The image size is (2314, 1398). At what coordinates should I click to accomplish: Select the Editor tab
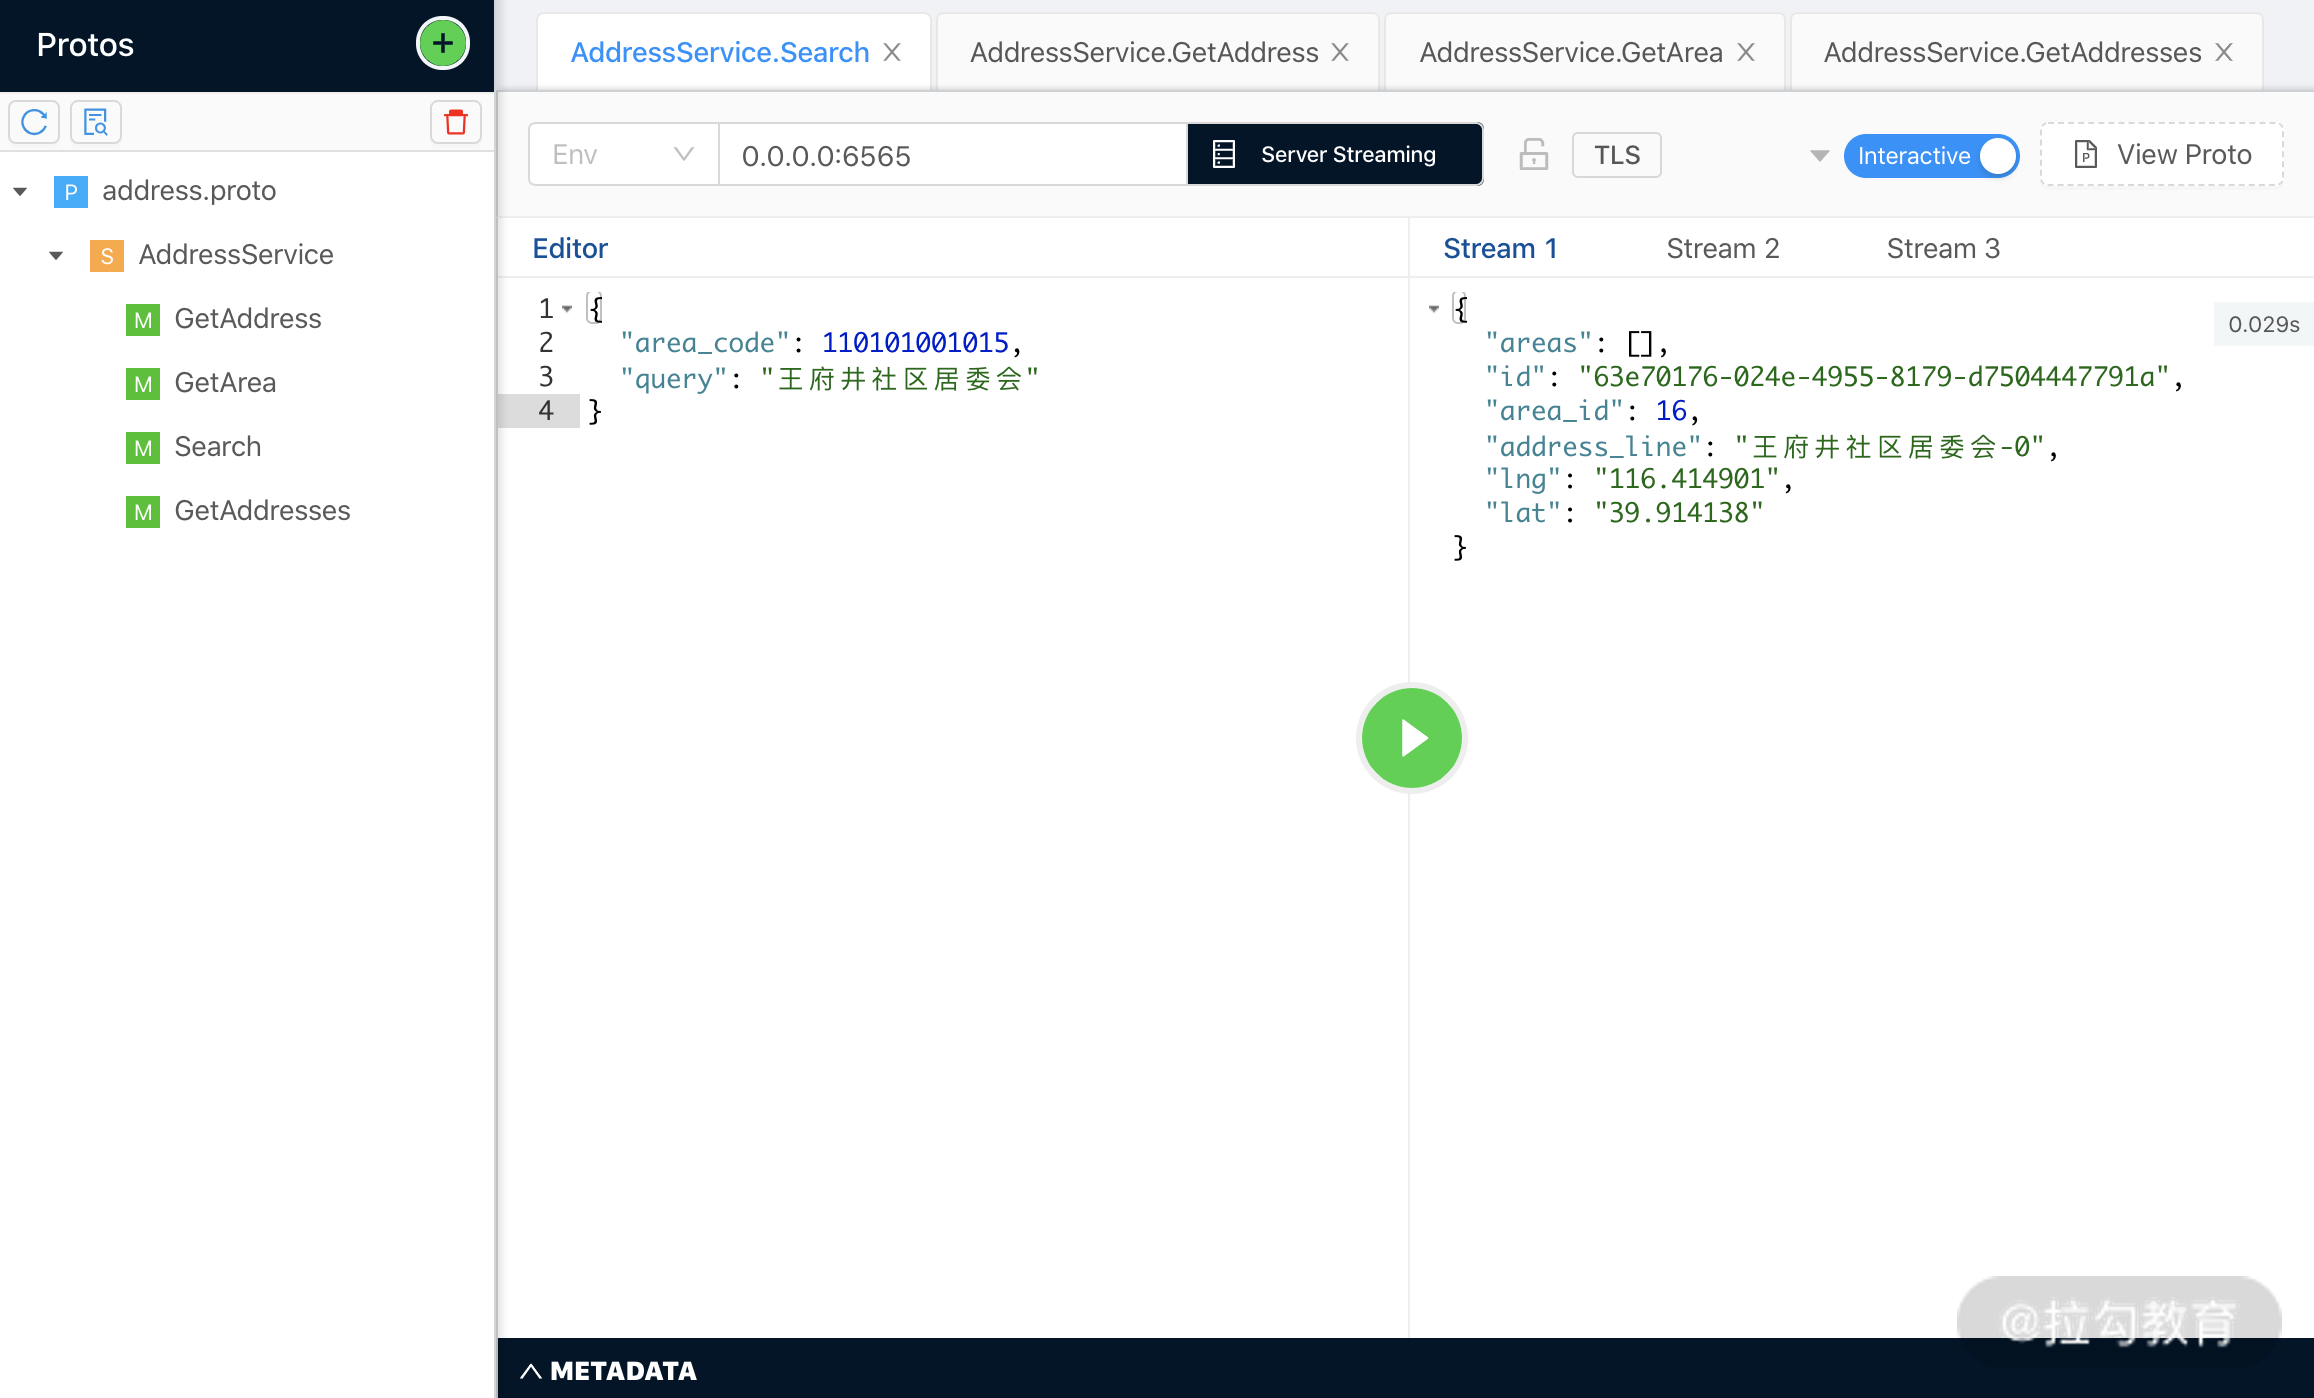coord(570,249)
